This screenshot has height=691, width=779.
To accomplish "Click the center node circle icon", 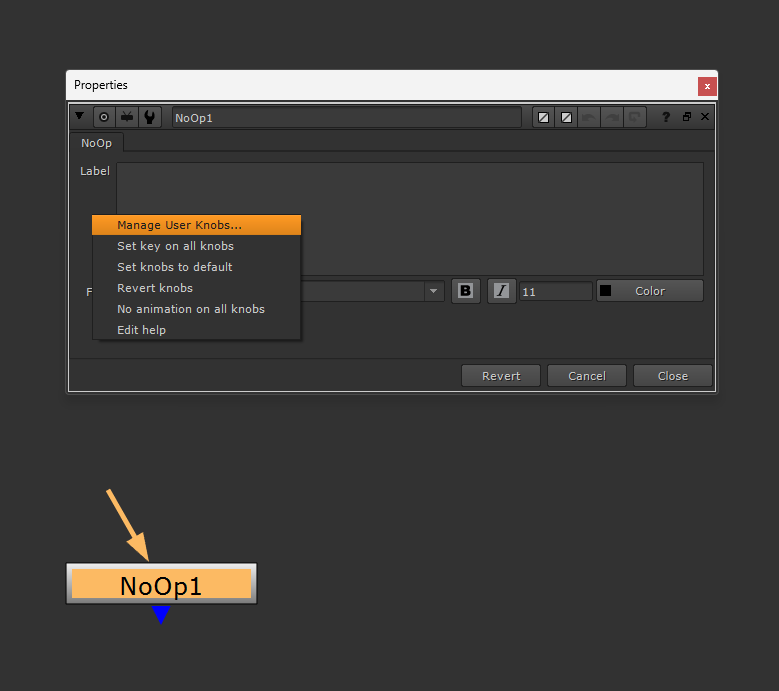I will (104, 118).
